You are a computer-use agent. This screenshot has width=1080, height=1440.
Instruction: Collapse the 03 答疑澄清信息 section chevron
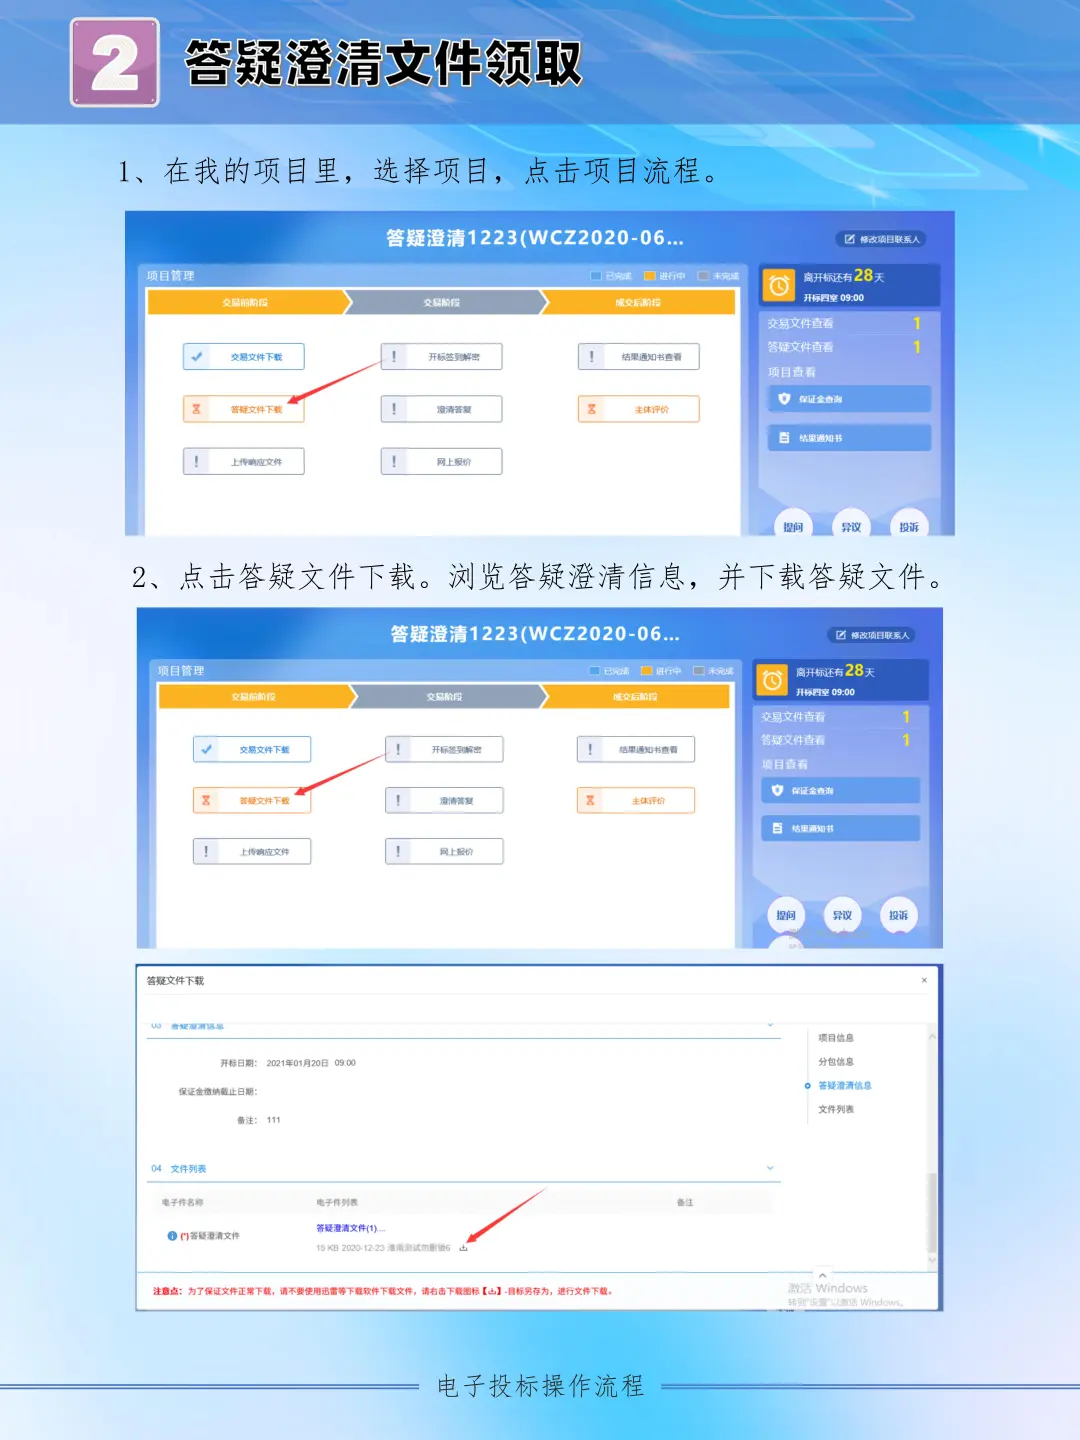click(770, 1024)
